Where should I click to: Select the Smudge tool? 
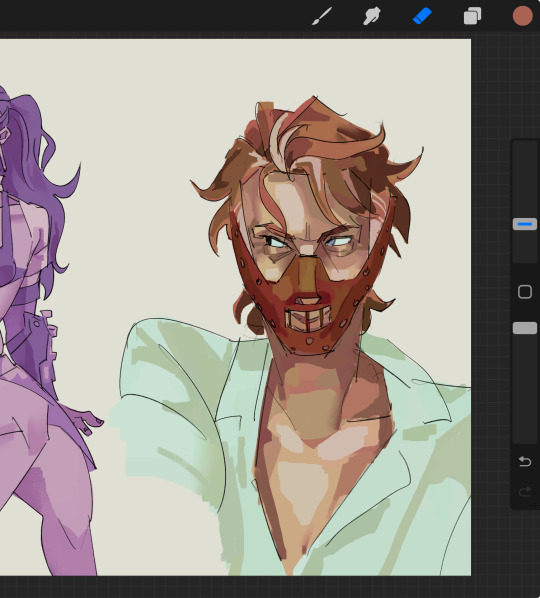pyautogui.click(x=371, y=16)
